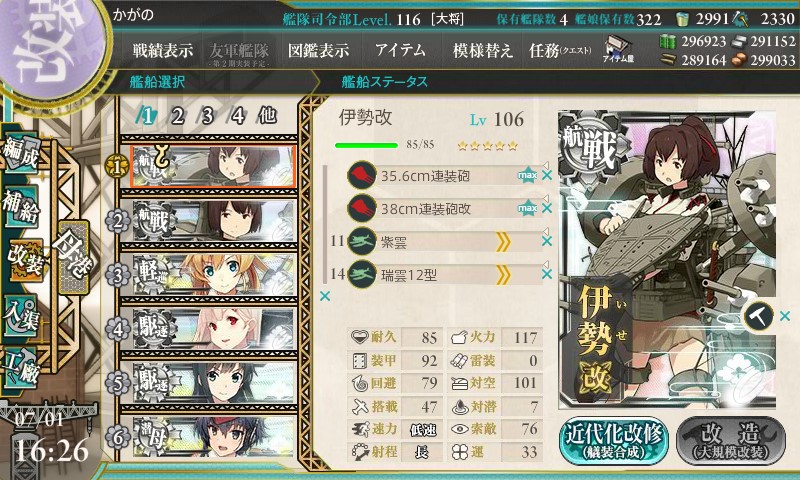Screen dimensions: 800x480
Task: Select the sixth ship 潜母 banner
Action: [x=214, y=437]
